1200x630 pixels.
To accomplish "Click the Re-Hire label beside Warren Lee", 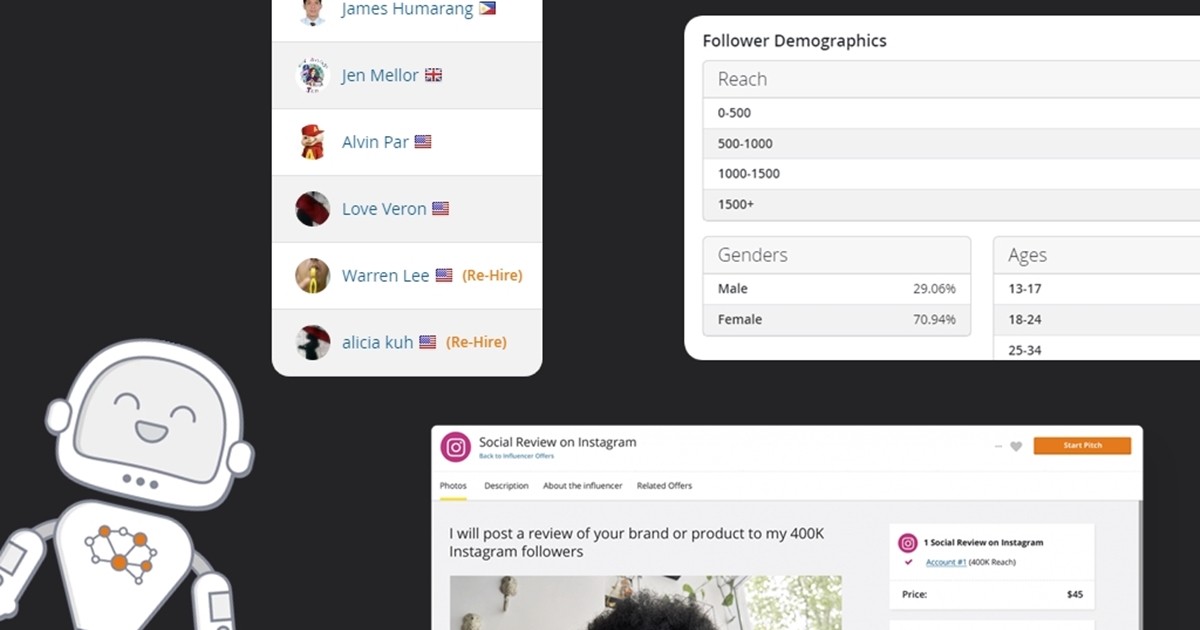I will coord(492,275).
